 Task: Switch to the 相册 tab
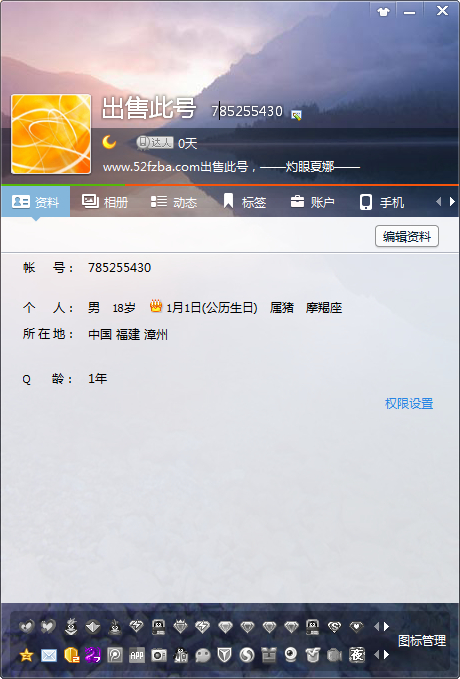point(104,202)
